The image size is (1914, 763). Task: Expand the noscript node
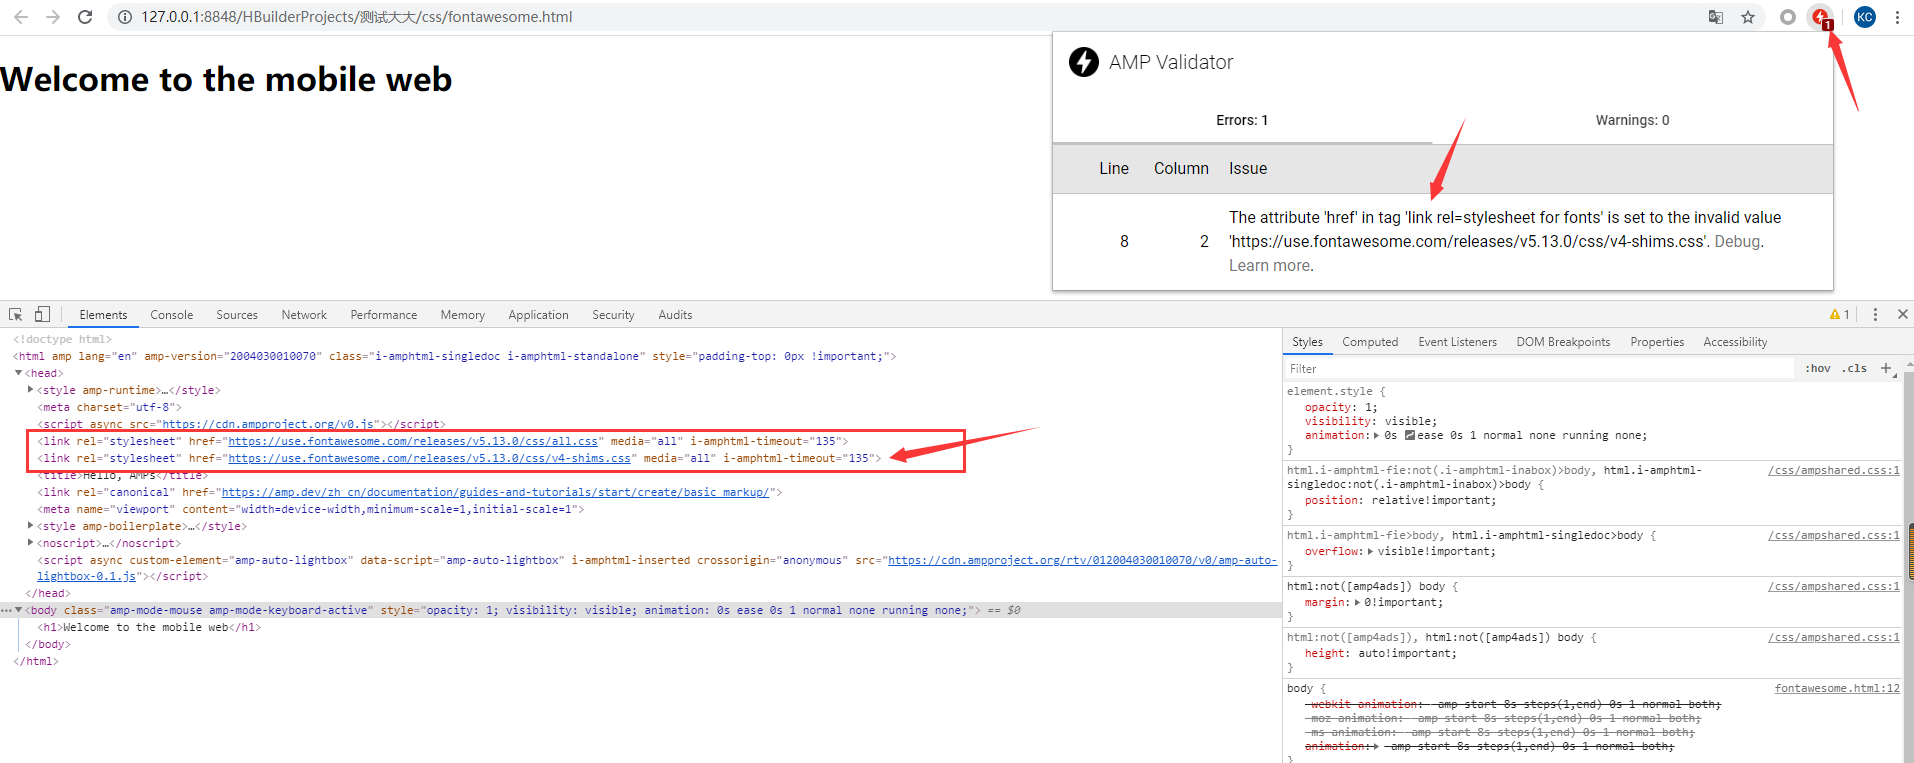(x=31, y=543)
